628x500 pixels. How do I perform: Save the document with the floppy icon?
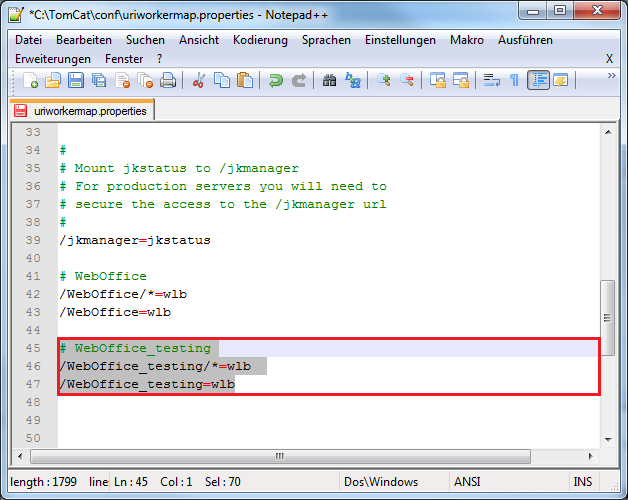(x=76, y=80)
